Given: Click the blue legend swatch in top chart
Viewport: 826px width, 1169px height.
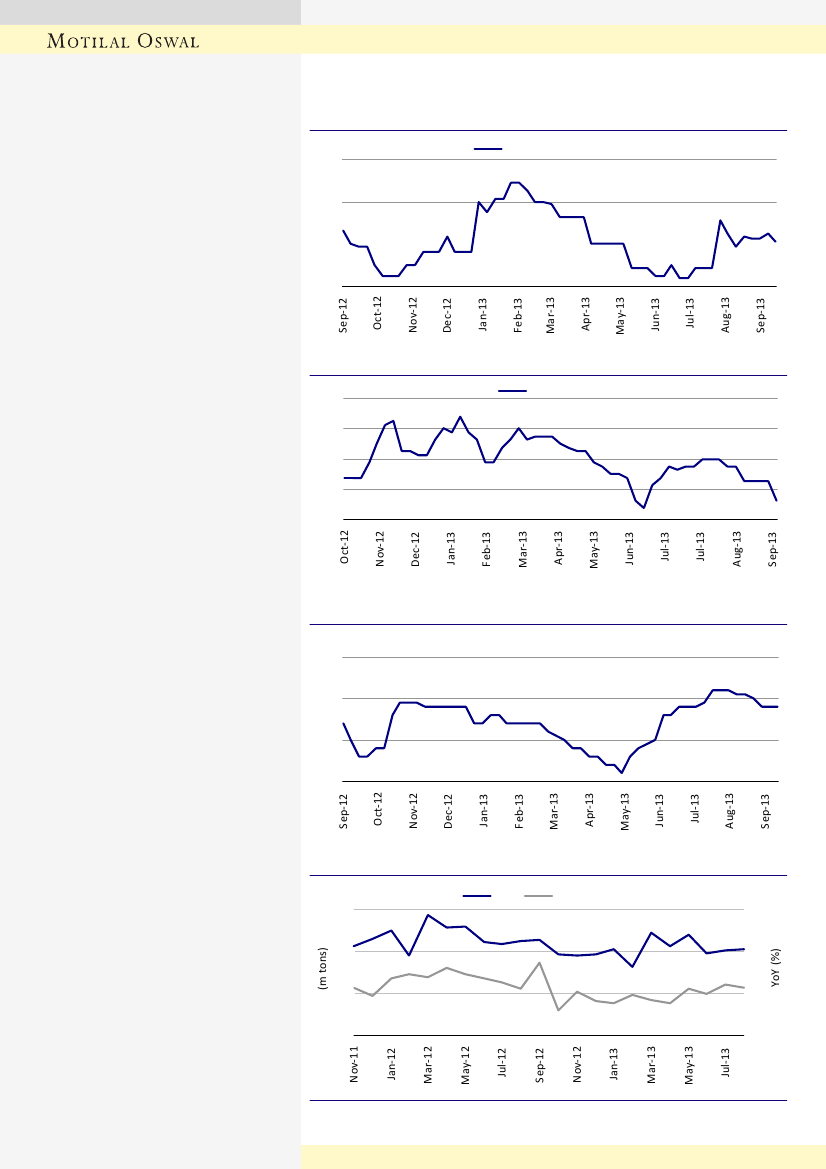Looking at the screenshot, I should tap(487, 148).
